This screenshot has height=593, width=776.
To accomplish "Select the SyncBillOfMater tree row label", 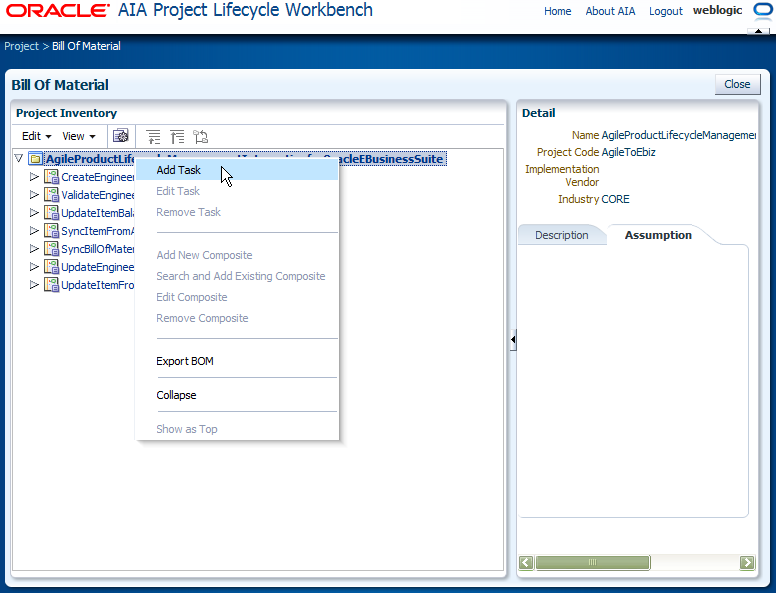I will [x=97, y=249].
